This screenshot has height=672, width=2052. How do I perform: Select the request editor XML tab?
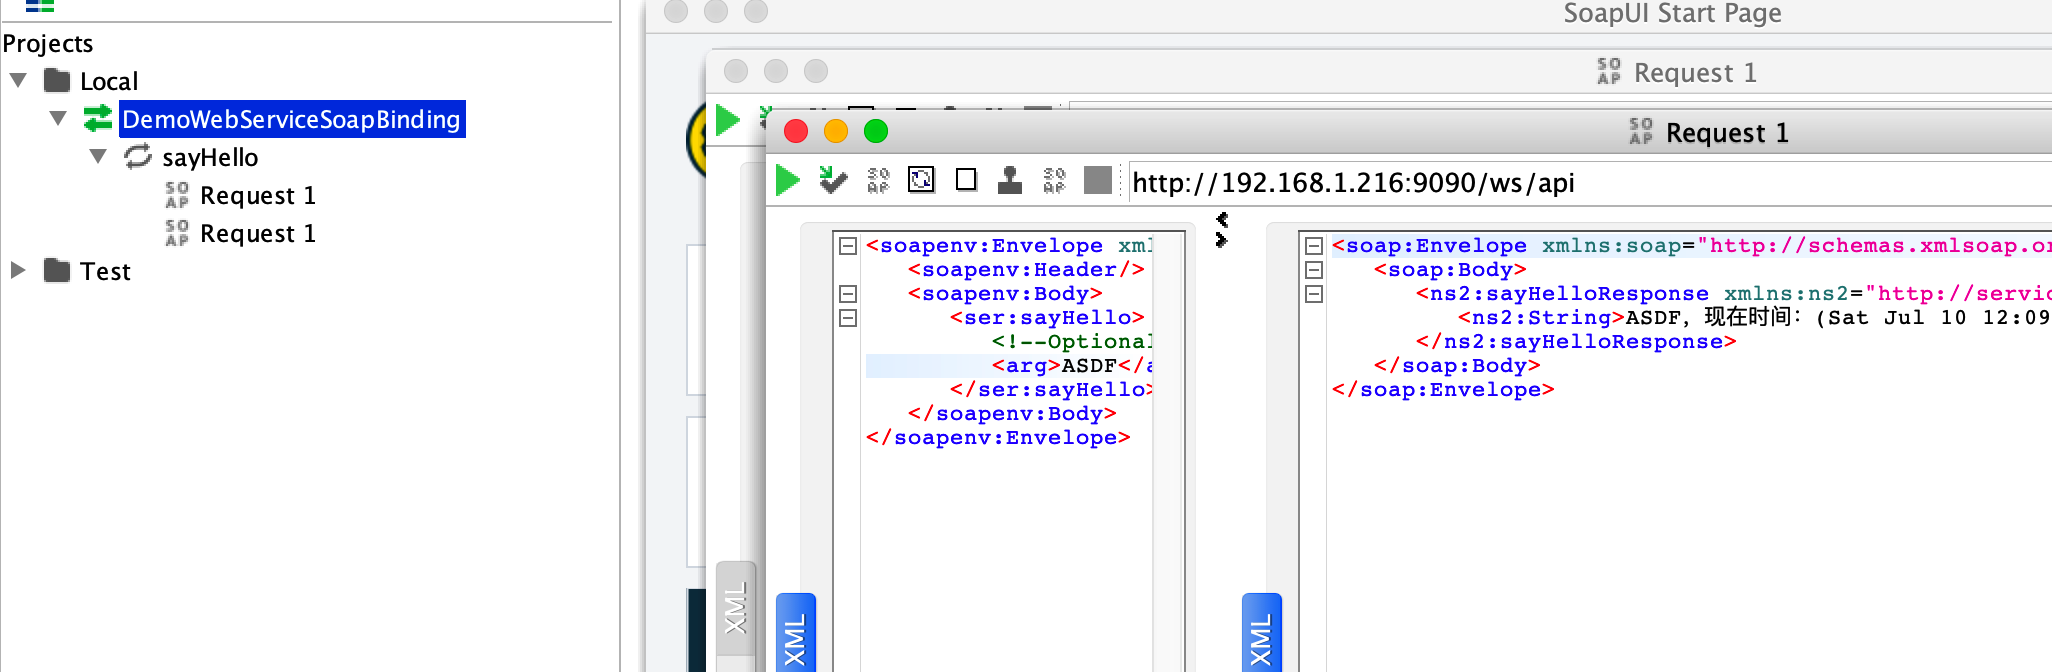coord(796,633)
